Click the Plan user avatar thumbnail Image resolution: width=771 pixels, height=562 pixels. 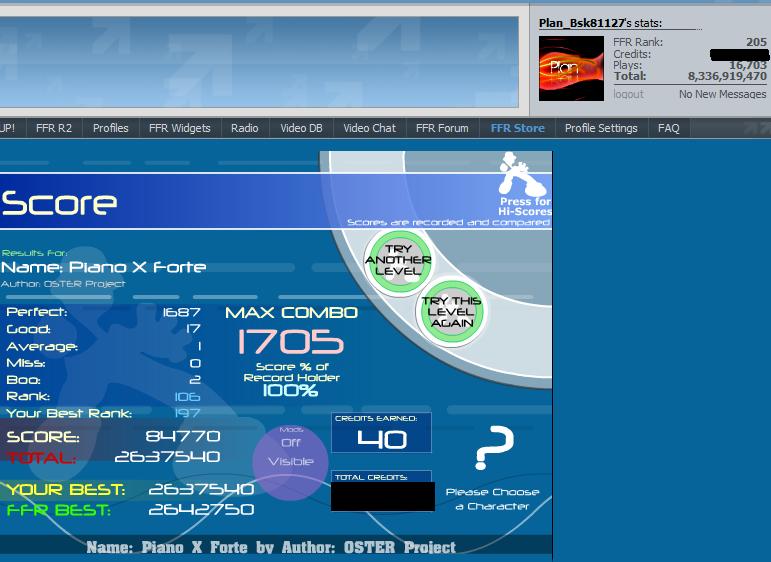pos(571,68)
